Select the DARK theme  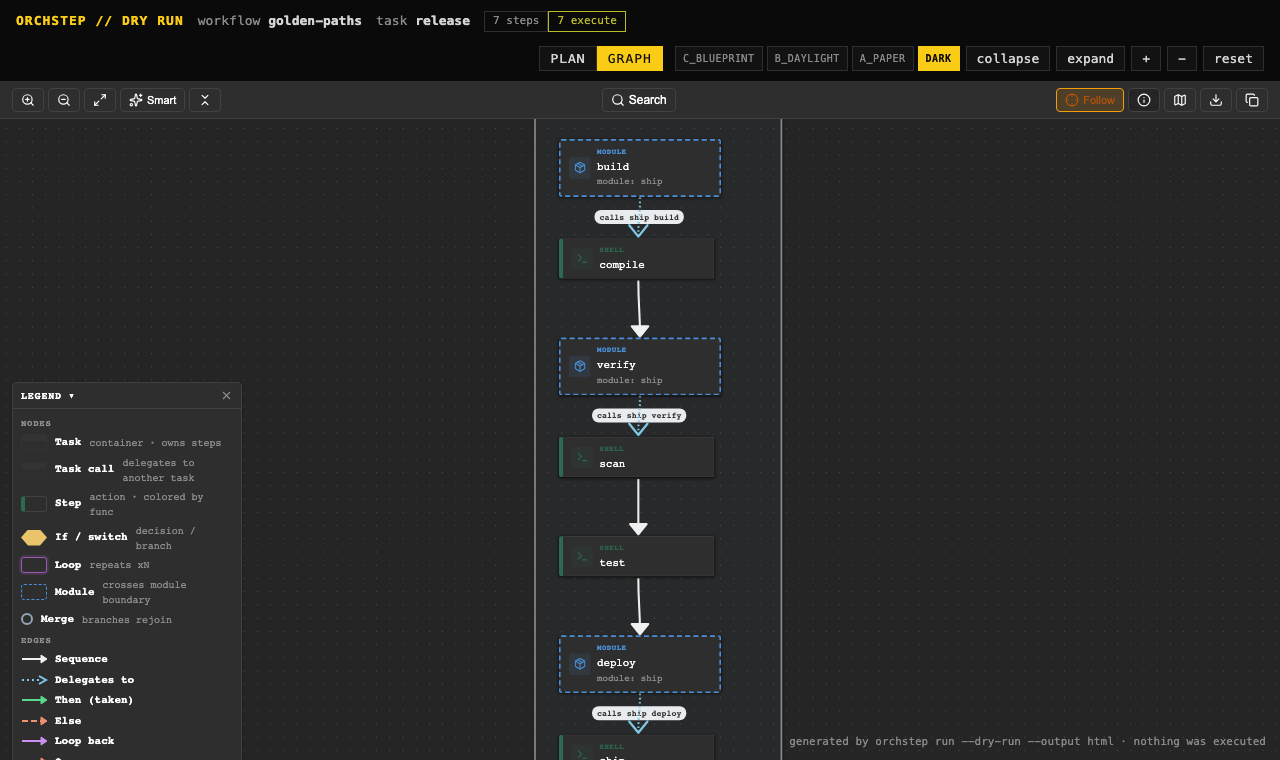tap(939, 58)
